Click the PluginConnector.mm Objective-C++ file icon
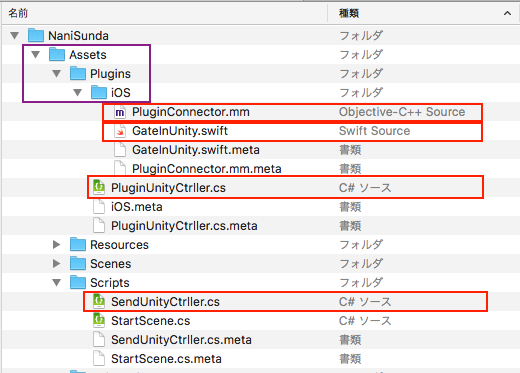 (120, 112)
